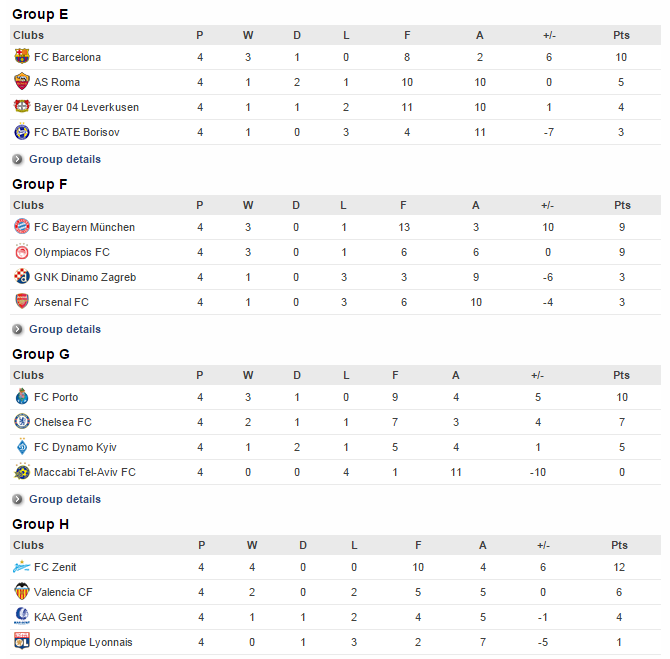Click the AS Roma club crest
Image resolution: width=670 pixels, height=659 pixels.
pyautogui.click(x=22, y=82)
